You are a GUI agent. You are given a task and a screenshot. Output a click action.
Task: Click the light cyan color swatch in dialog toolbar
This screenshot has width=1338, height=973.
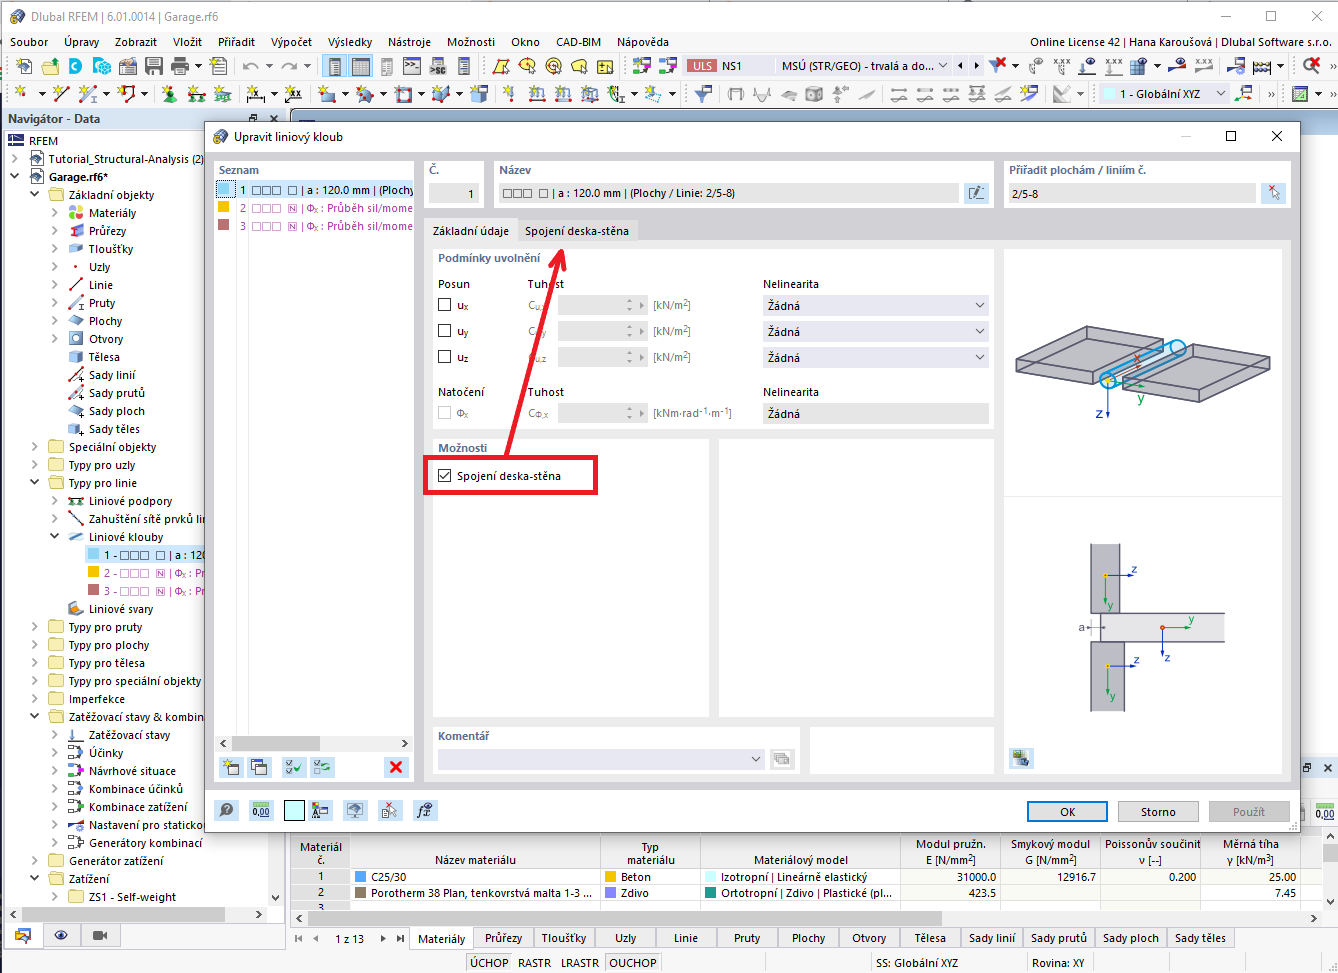click(x=294, y=810)
